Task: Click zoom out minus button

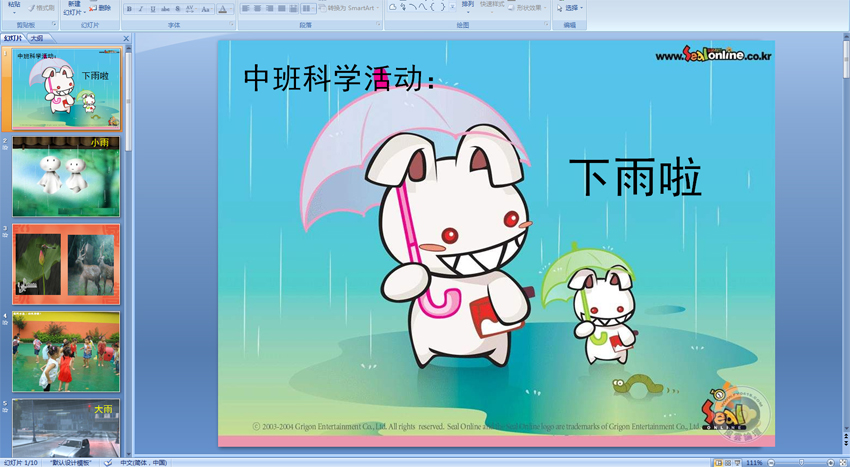Action: [x=771, y=463]
